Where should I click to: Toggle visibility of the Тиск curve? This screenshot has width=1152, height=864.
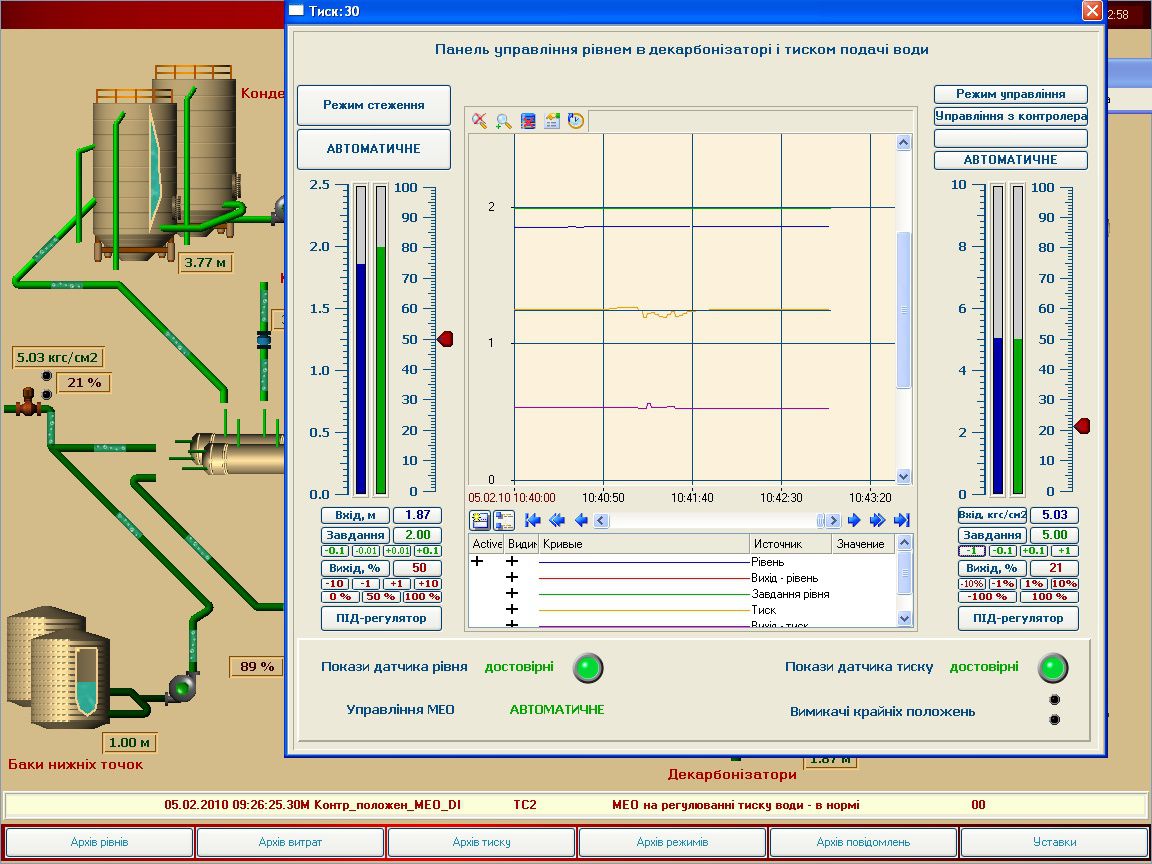(x=511, y=609)
